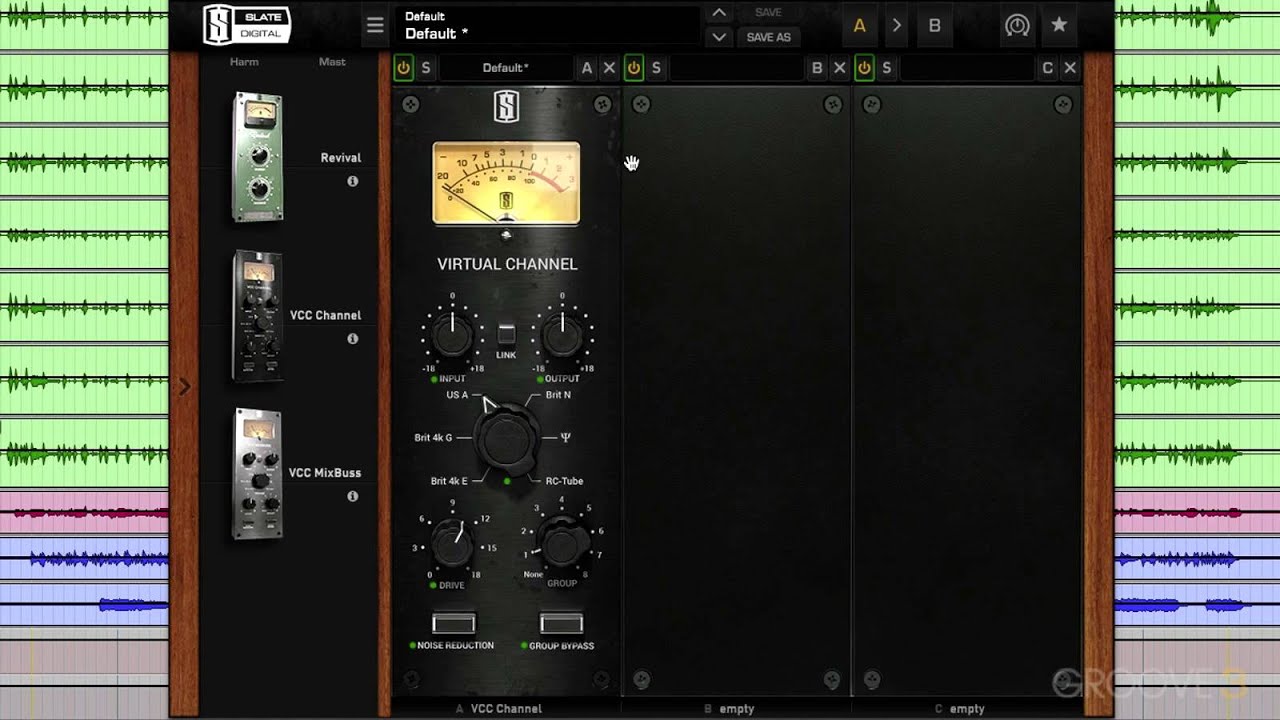The image size is (1280, 720).
Task: Select the US A console model
Action: tap(457, 395)
